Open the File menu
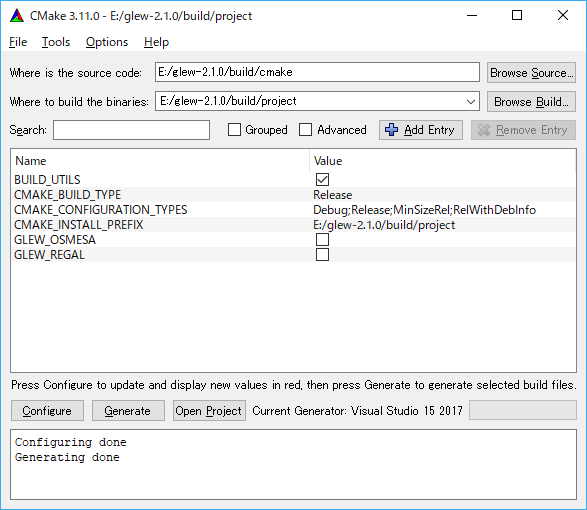 [18, 42]
